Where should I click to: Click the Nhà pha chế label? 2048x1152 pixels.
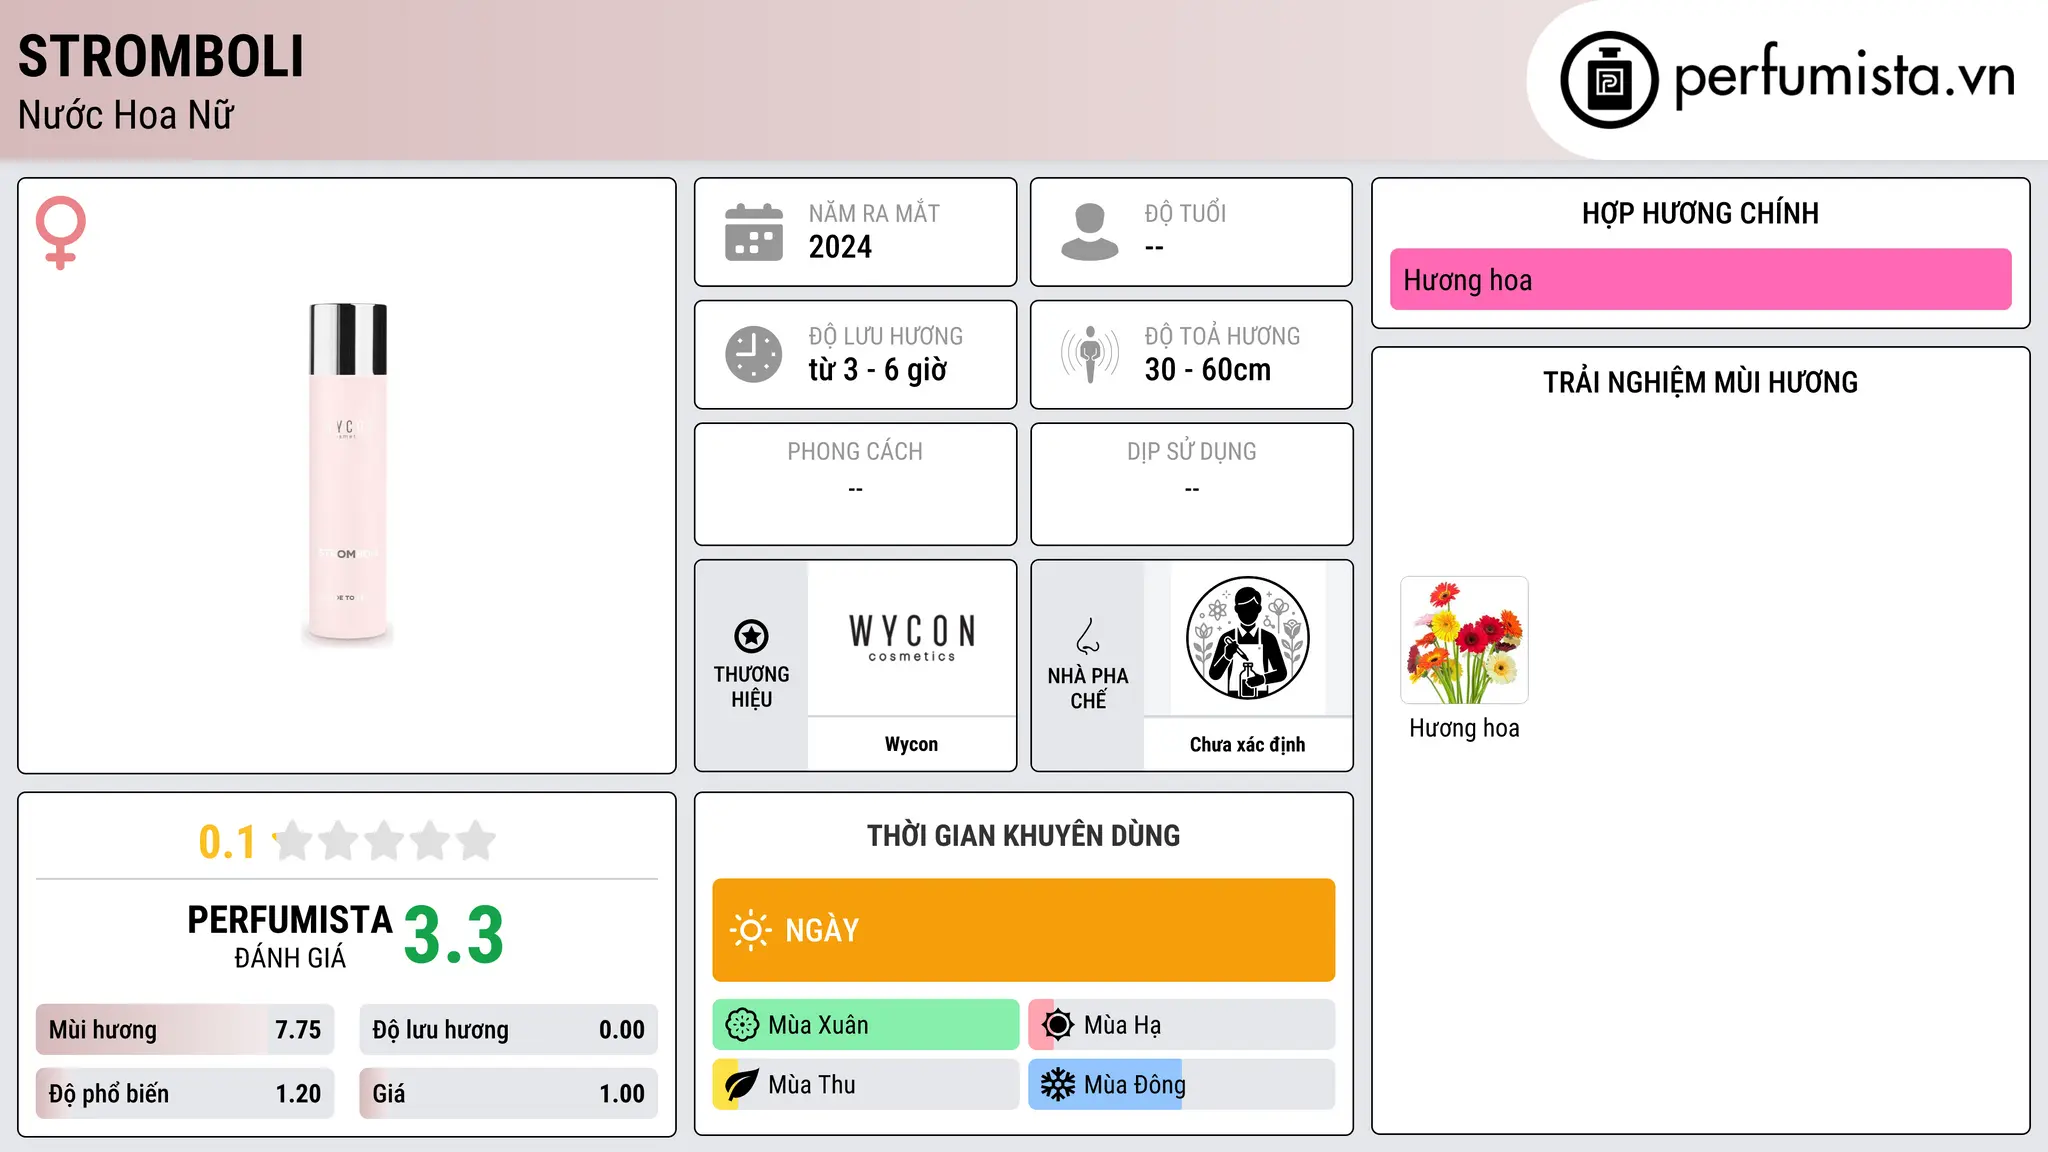tap(1088, 688)
